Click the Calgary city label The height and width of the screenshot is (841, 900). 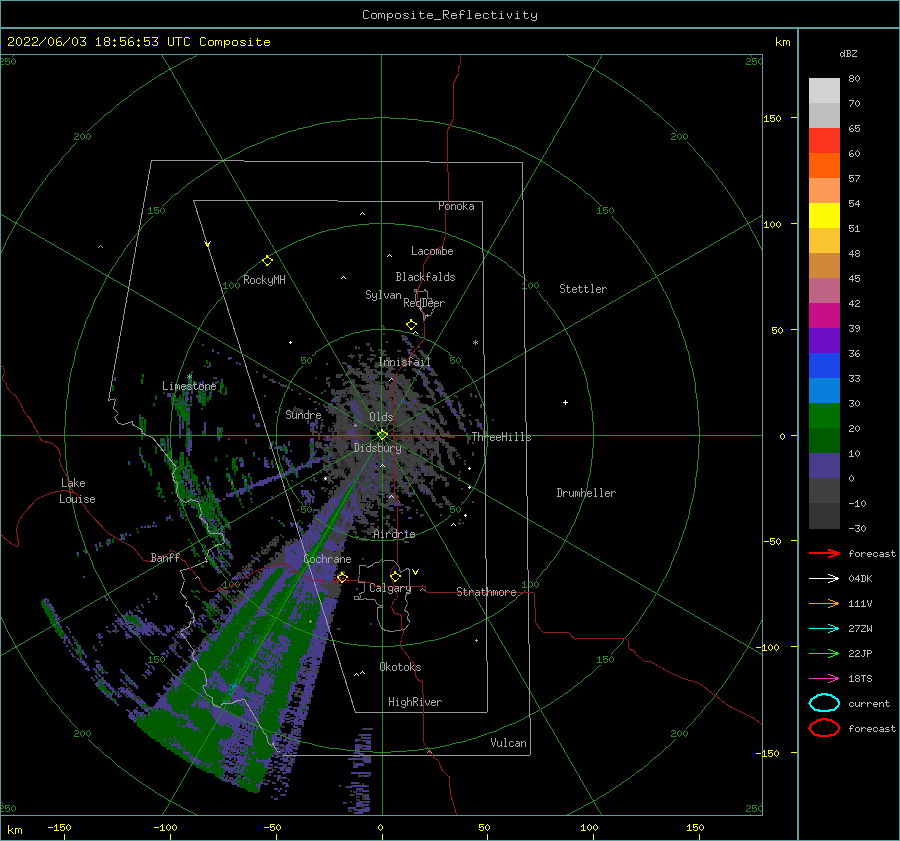click(390, 588)
